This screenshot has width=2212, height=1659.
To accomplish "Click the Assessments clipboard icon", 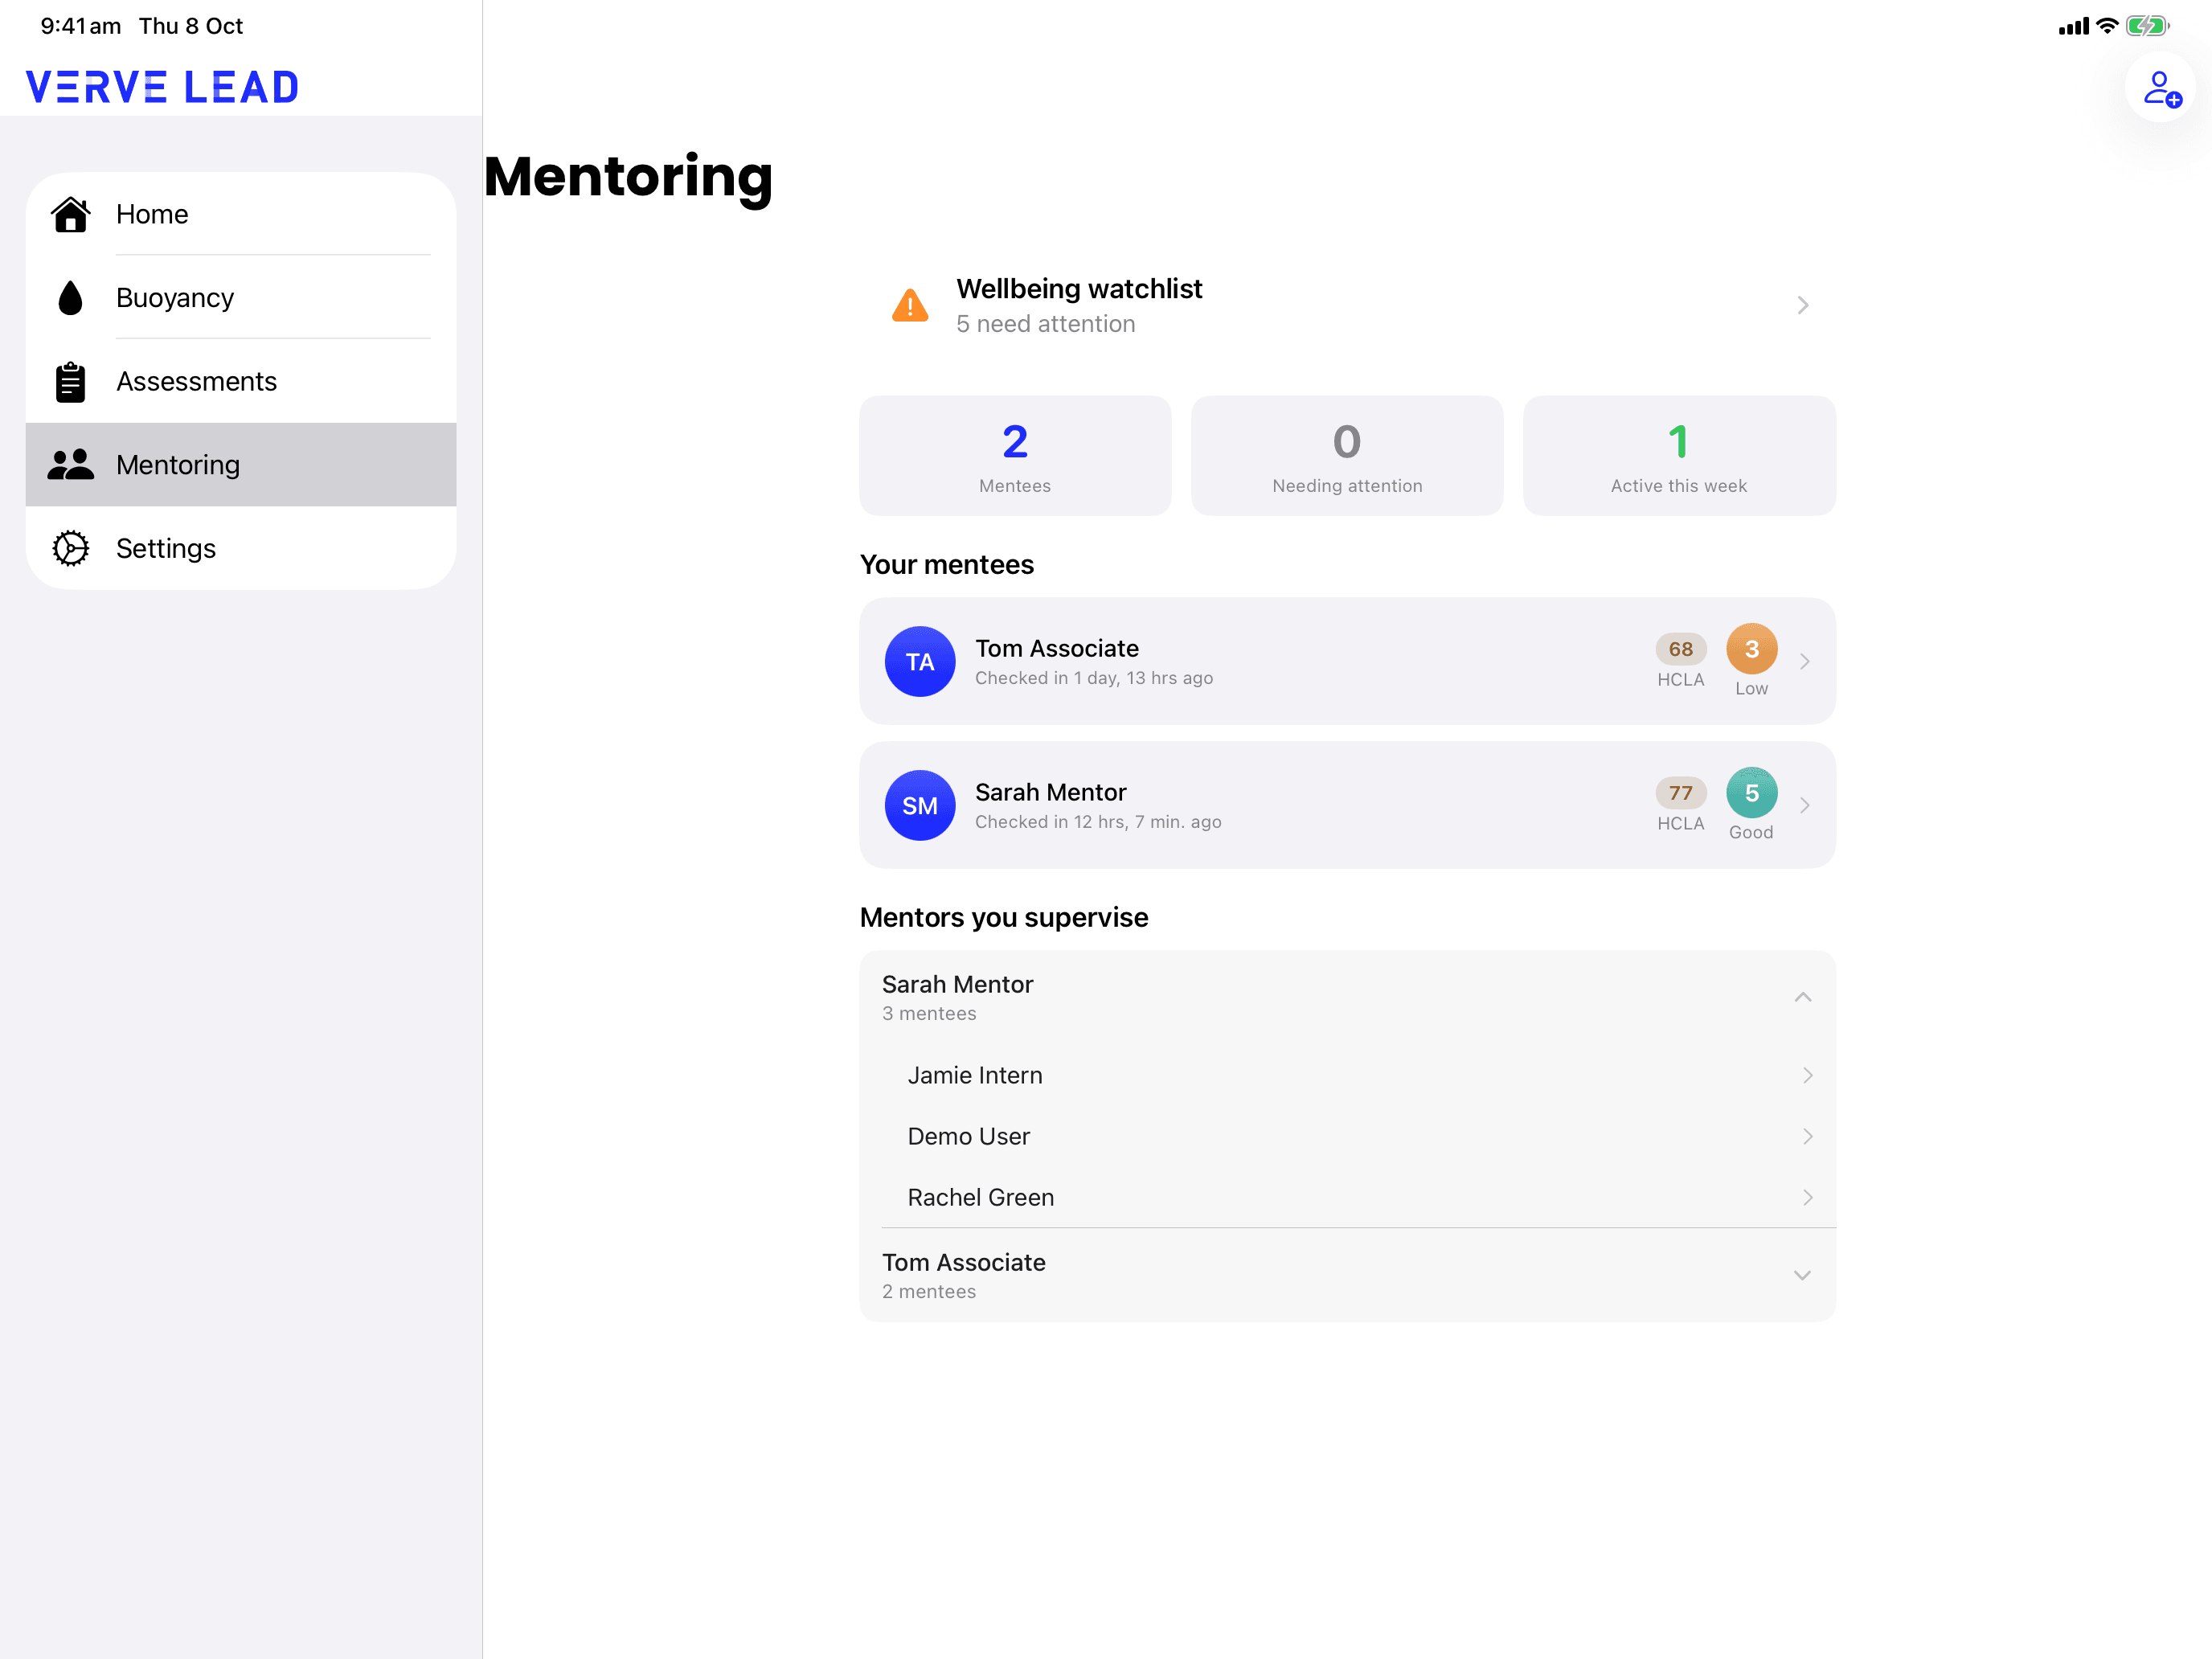I will point(71,382).
